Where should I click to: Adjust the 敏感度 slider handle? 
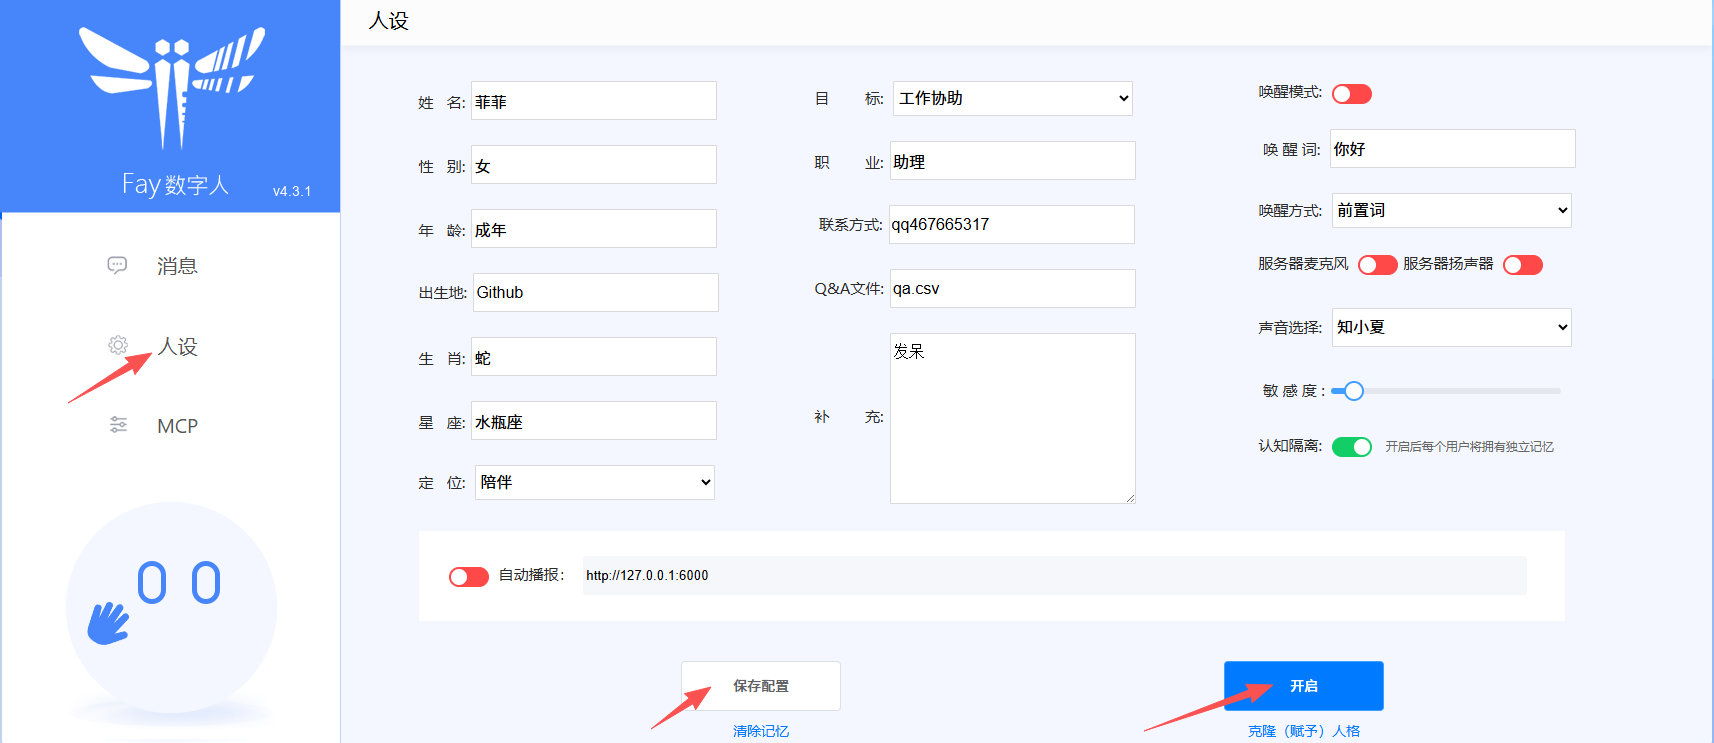[1354, 391]
